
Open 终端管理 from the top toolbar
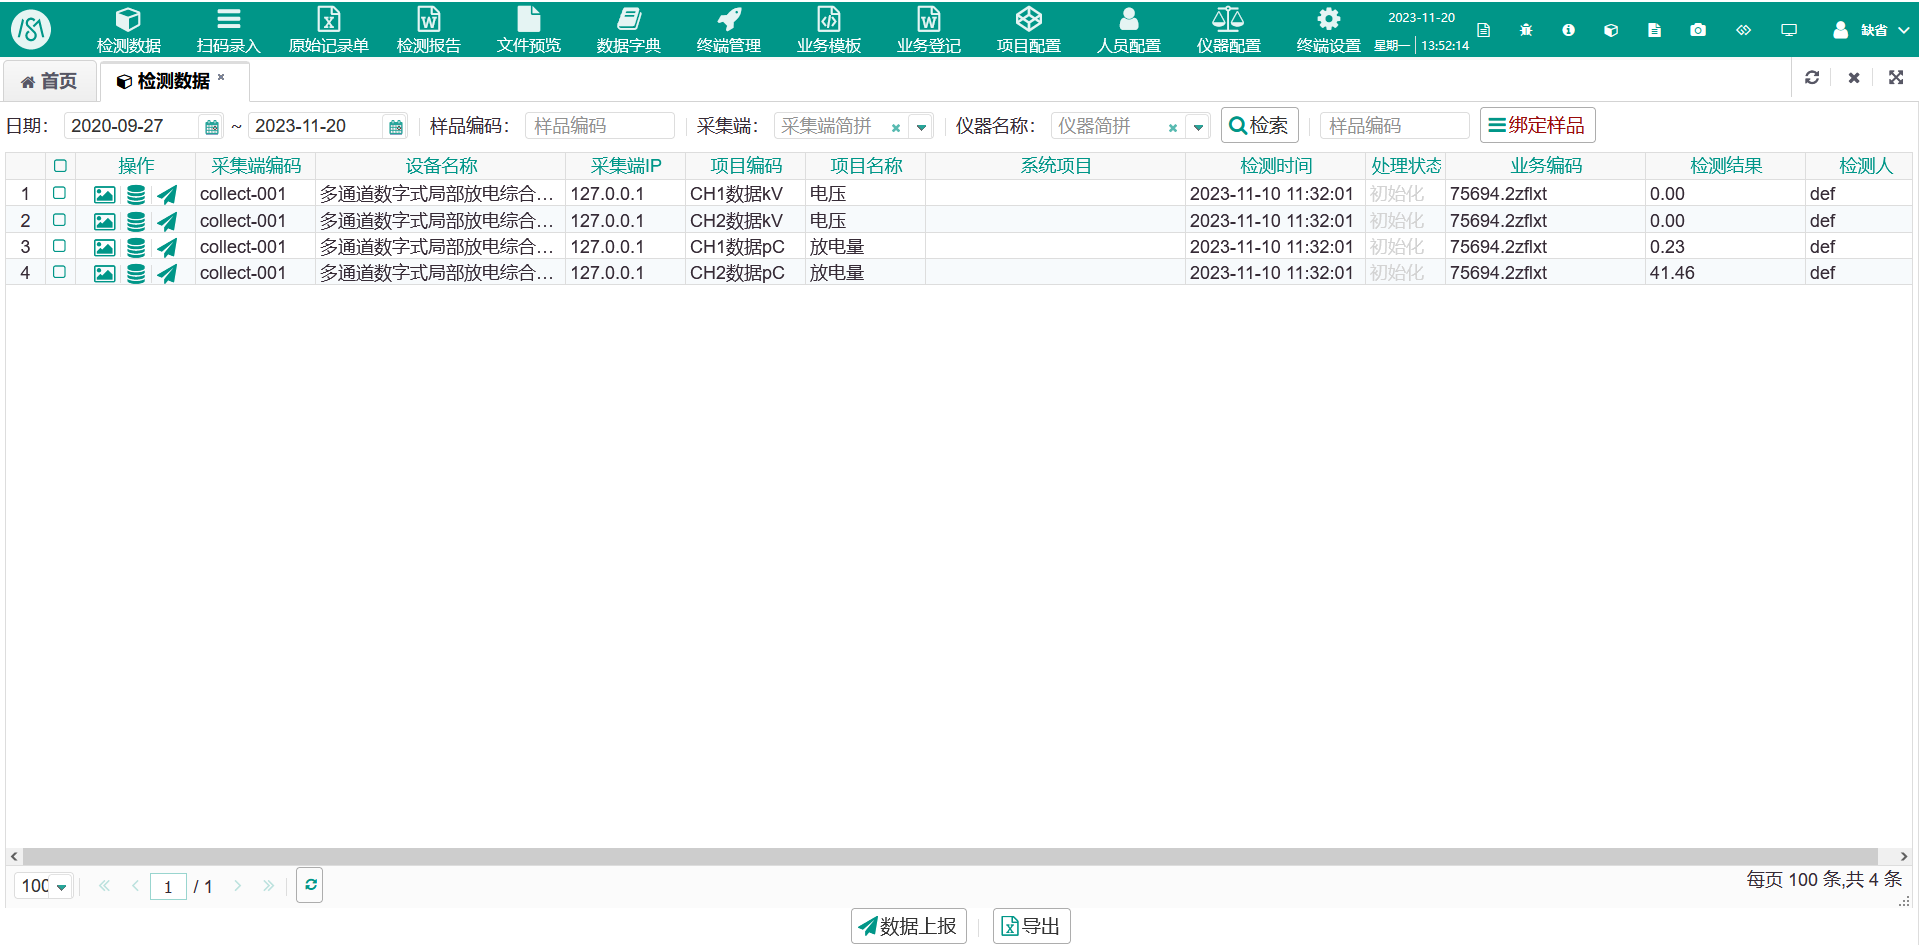[728, 30]
